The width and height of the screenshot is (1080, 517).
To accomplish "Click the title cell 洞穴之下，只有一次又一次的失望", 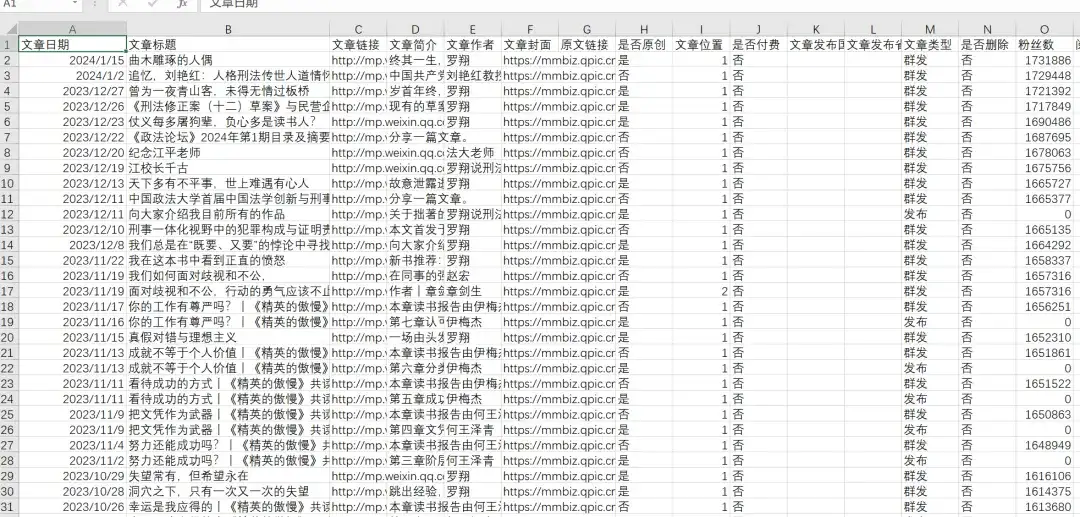I will [x=228, y=492].
